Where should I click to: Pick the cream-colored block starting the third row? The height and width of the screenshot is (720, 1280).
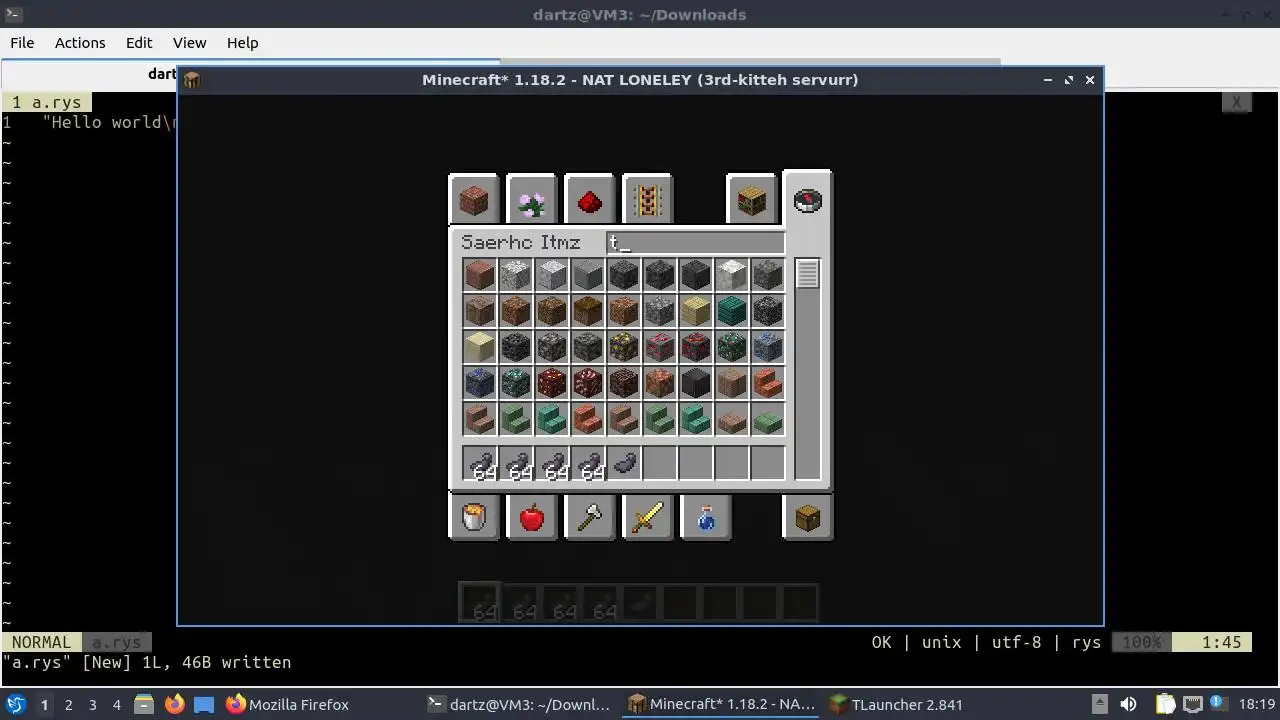tap(479, 346)
